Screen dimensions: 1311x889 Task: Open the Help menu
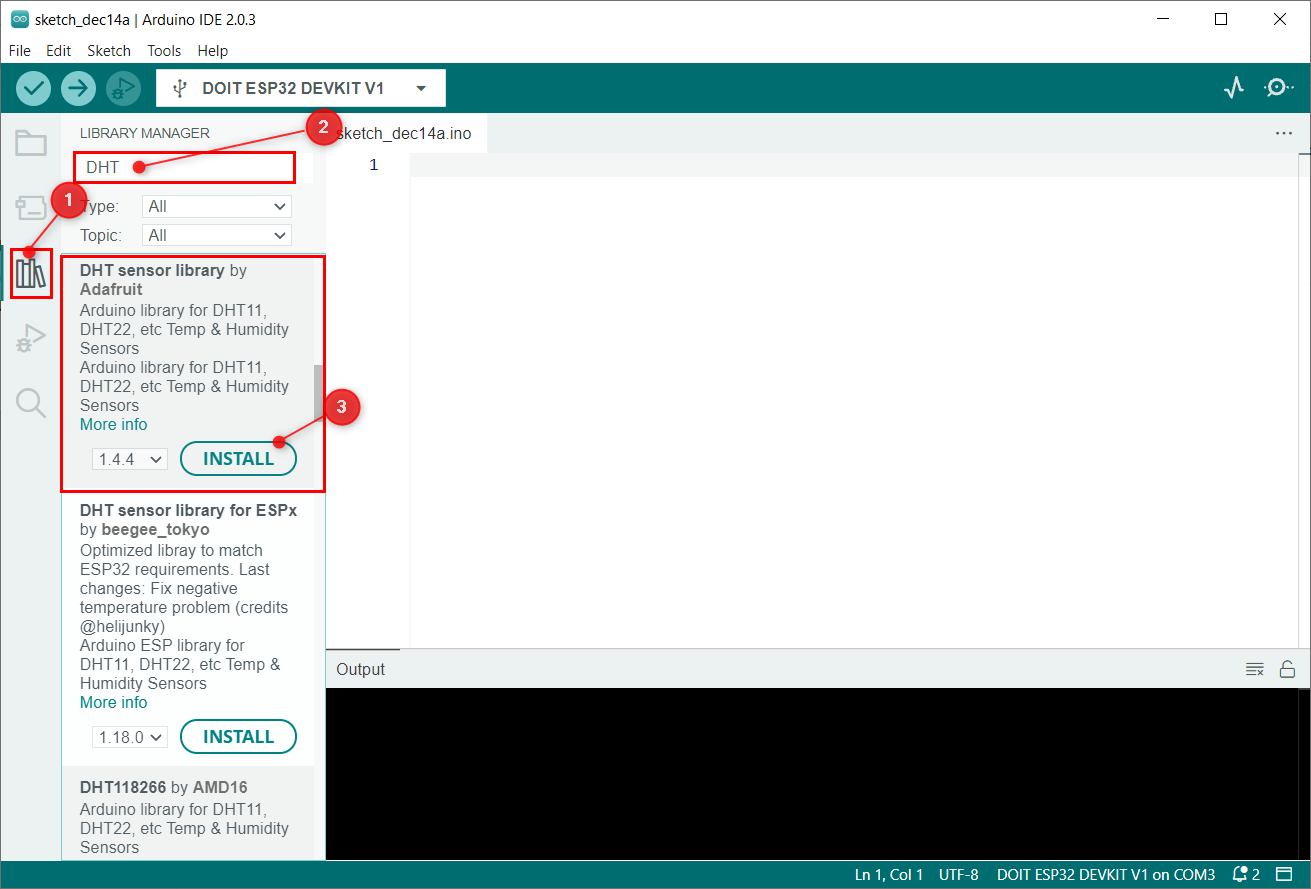pyautogui.click(x=213, y=50)
